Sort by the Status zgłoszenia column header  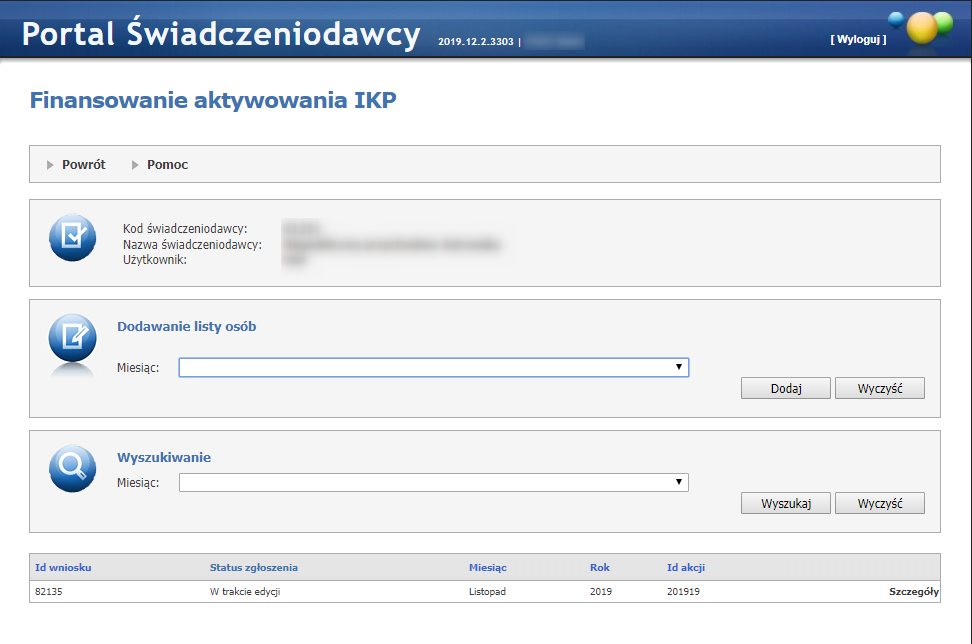(x=253, y=568)
